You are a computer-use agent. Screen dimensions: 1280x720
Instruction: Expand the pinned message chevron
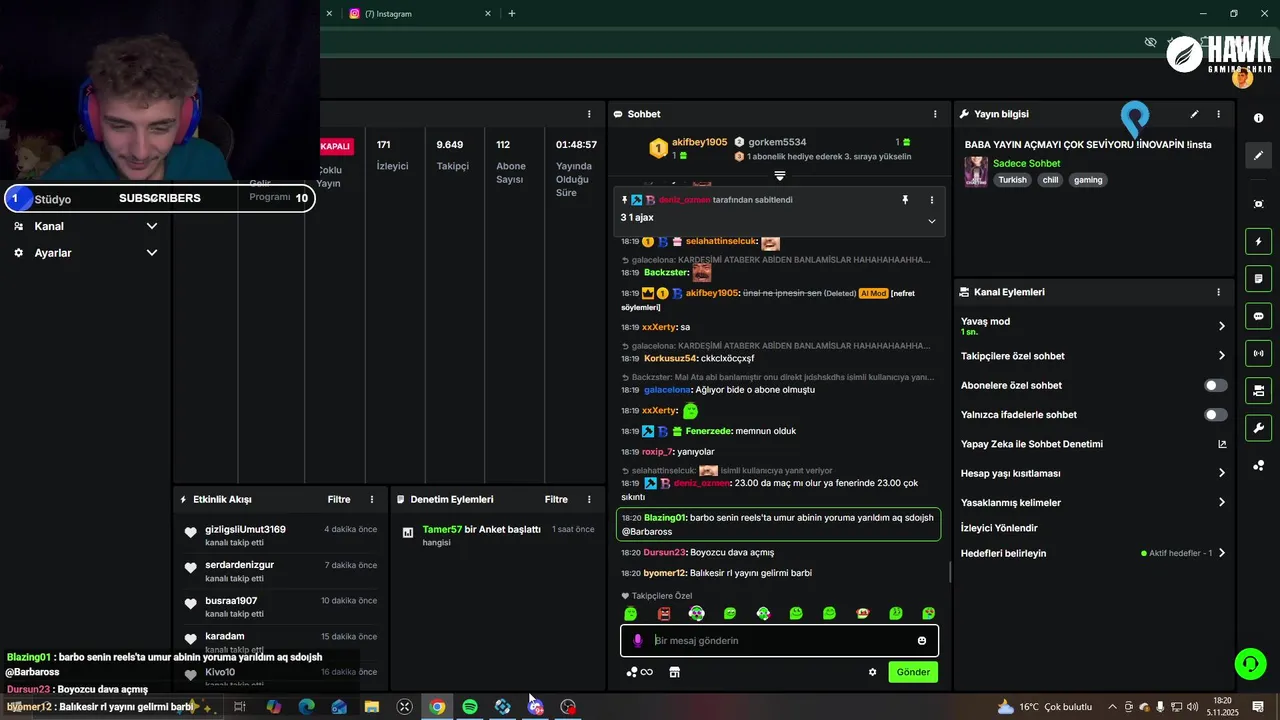tap(932, 221)
